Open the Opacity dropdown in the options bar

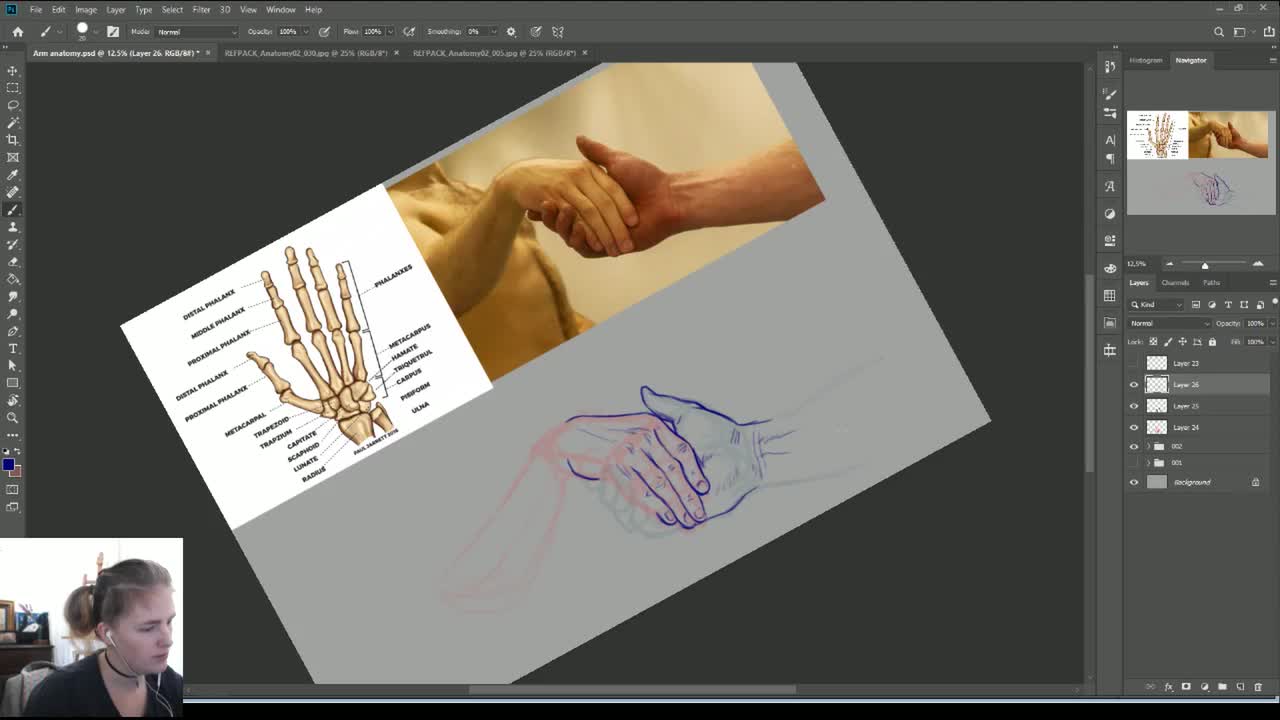tap(306, 31)
